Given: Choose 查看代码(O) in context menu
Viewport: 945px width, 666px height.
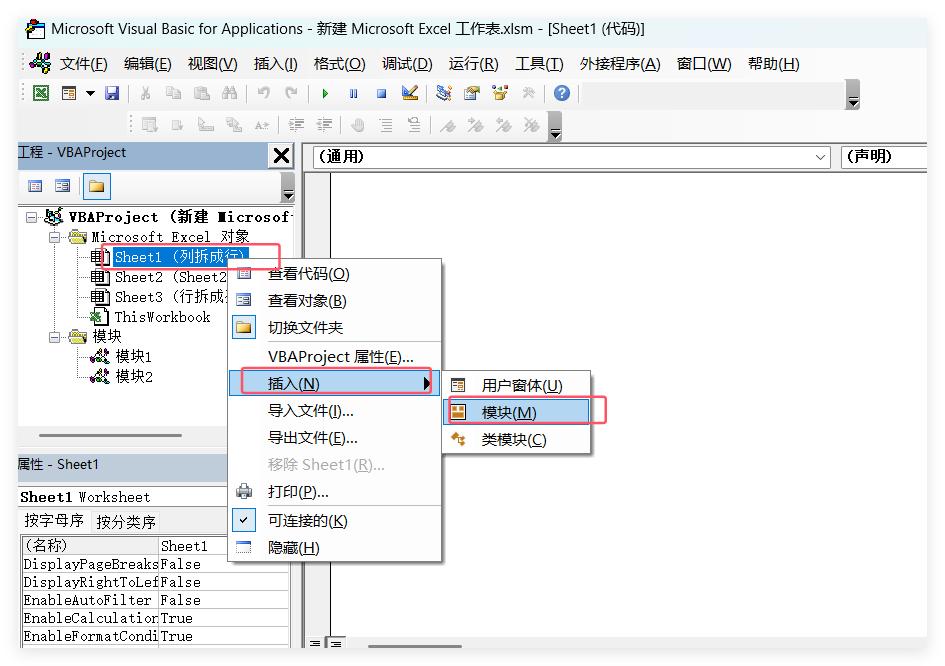Looking at the screenshot, I should pos(335,274).
